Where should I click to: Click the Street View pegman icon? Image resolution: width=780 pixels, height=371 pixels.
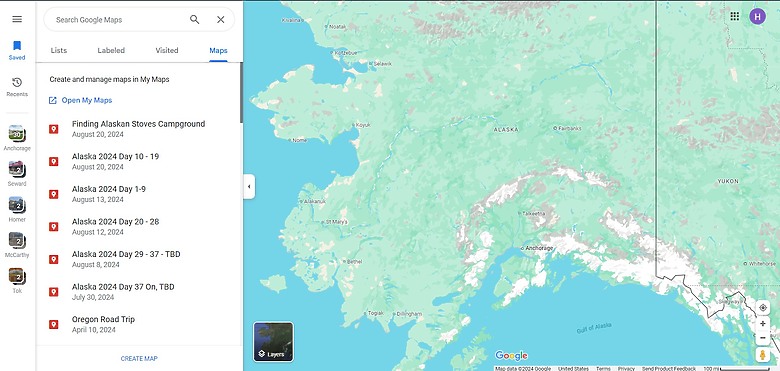point(763,355)
